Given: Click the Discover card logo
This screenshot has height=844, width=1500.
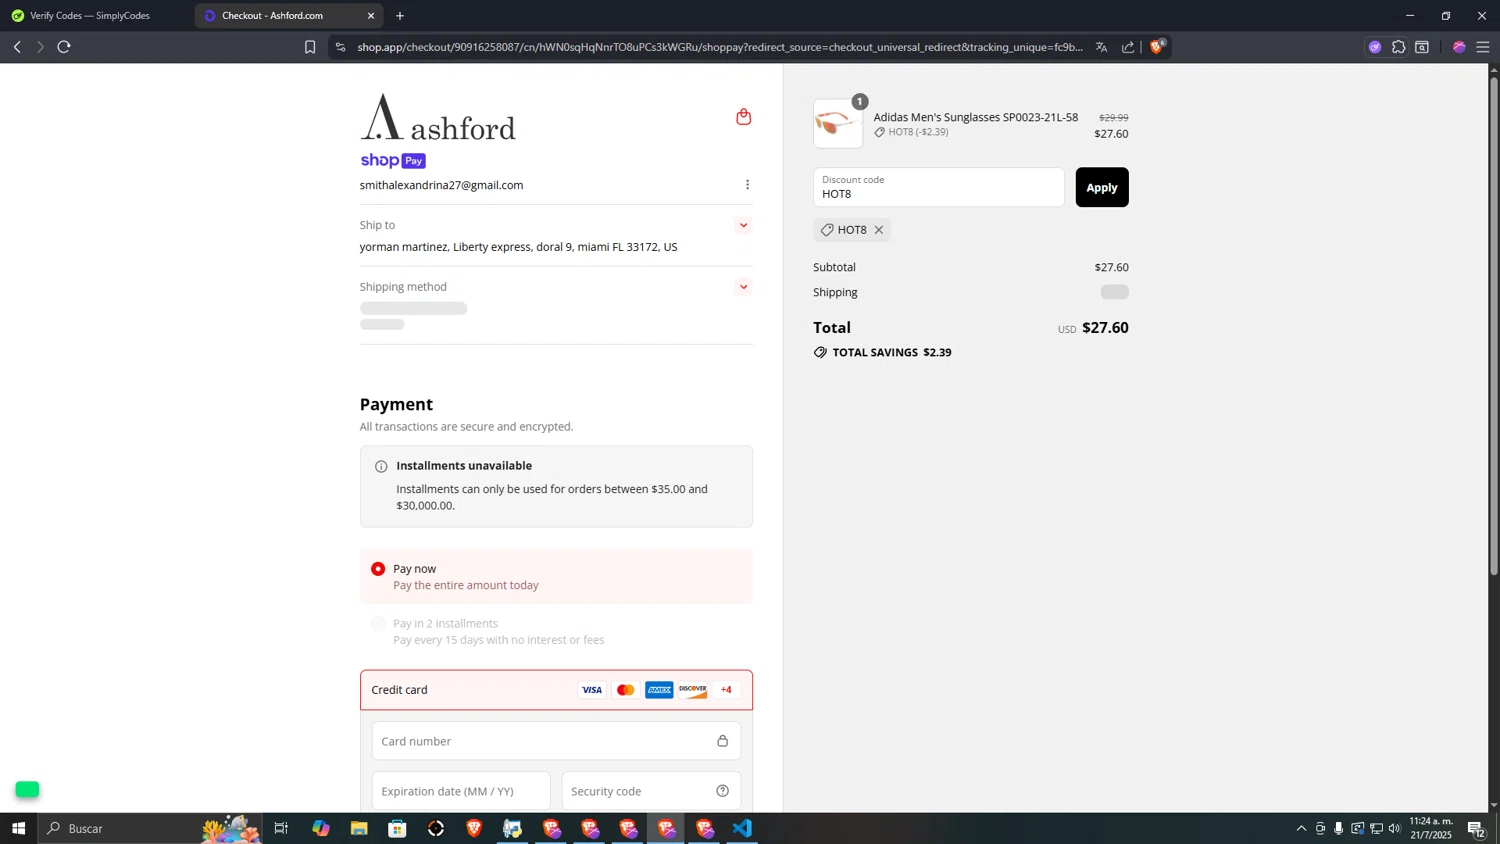Looking at the screenshot, I should point(693,690).
